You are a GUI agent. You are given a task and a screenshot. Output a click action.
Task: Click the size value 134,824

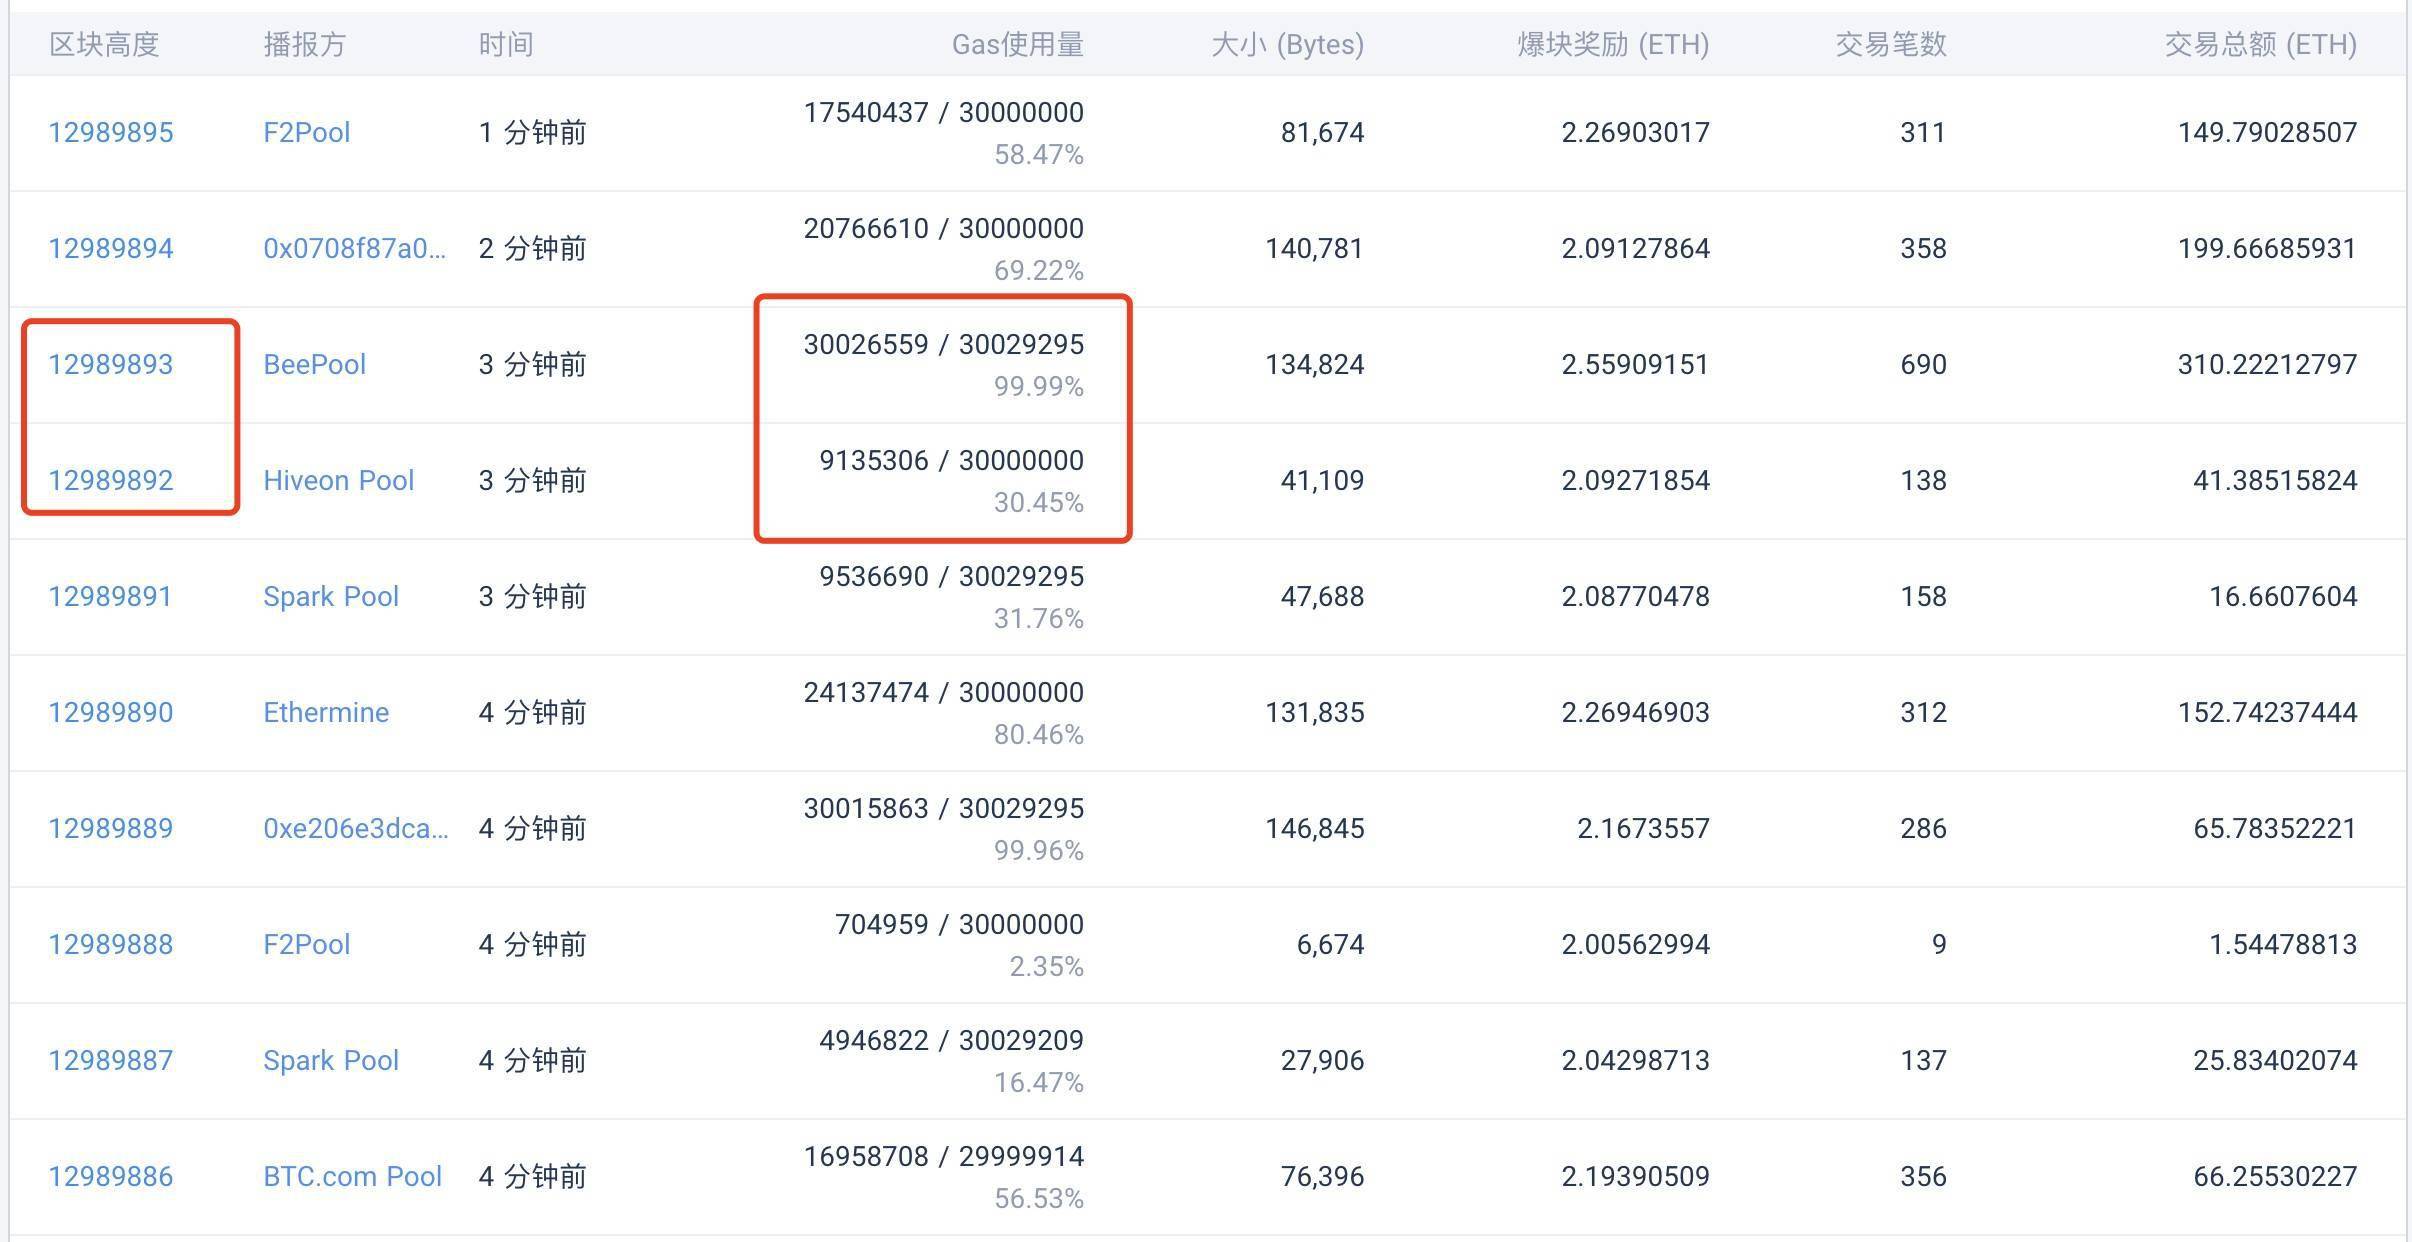tap(1315, 364)
